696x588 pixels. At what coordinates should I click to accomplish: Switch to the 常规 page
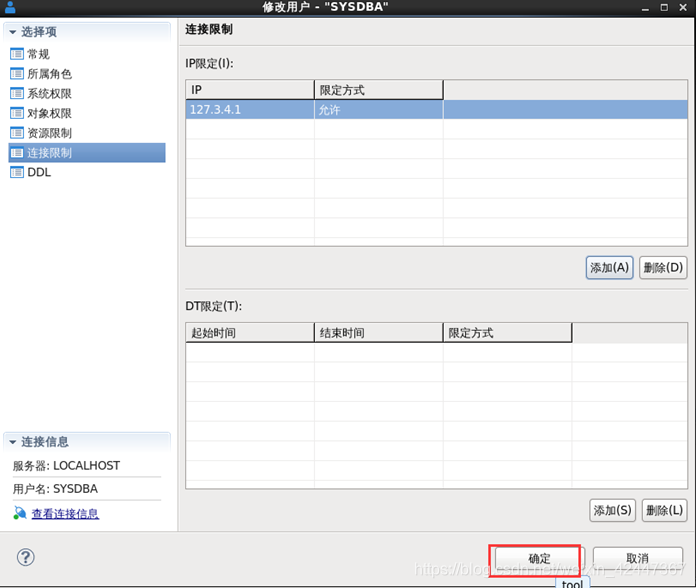click(38, 54)
